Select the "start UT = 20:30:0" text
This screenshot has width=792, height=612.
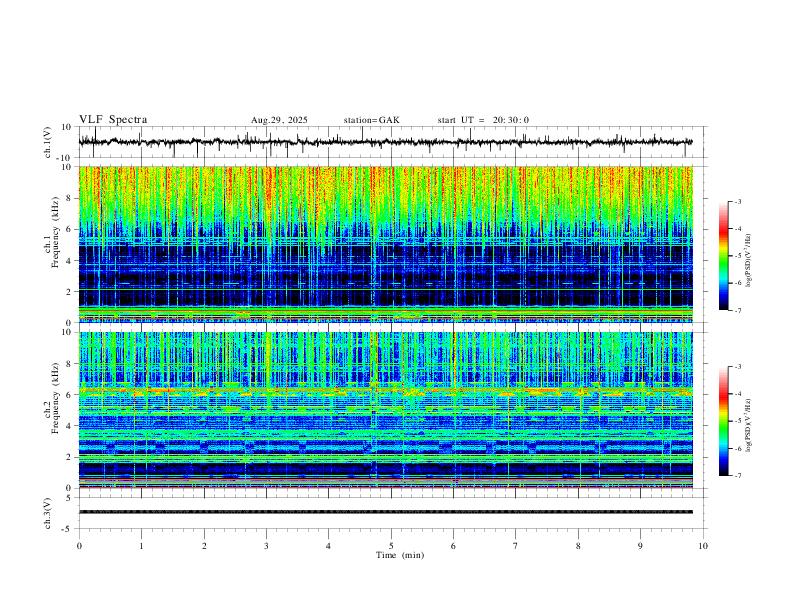(x=483, y=120)
